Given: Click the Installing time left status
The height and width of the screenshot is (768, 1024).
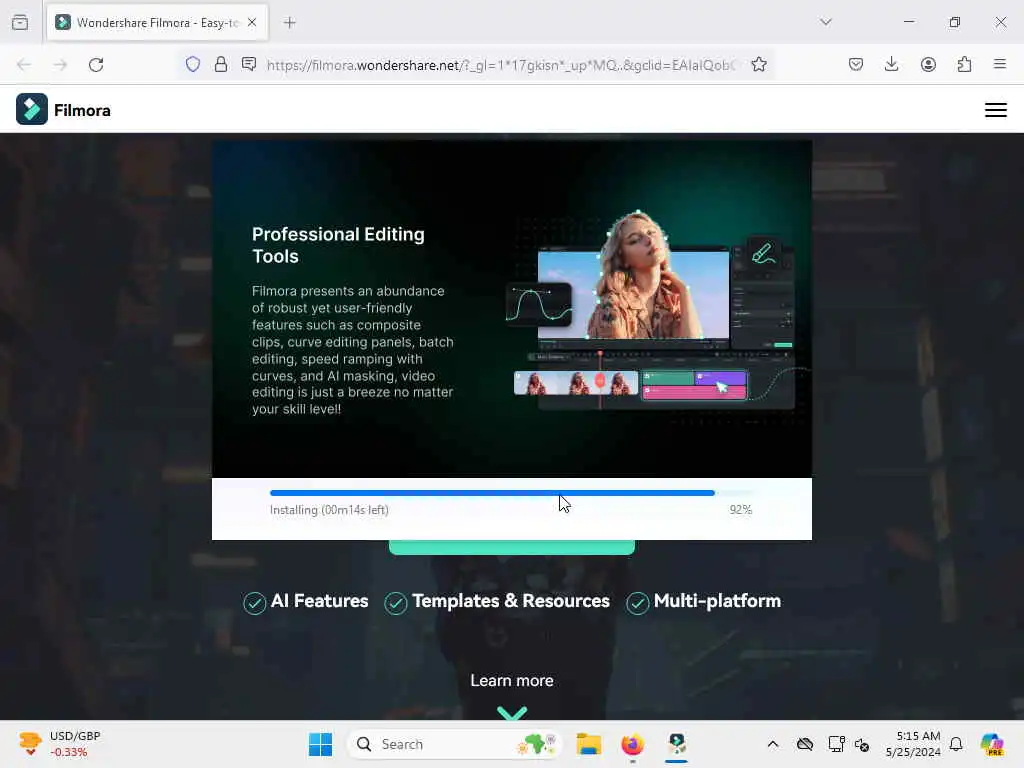Looking at the screenshot, I should click(x=329, y=510).
